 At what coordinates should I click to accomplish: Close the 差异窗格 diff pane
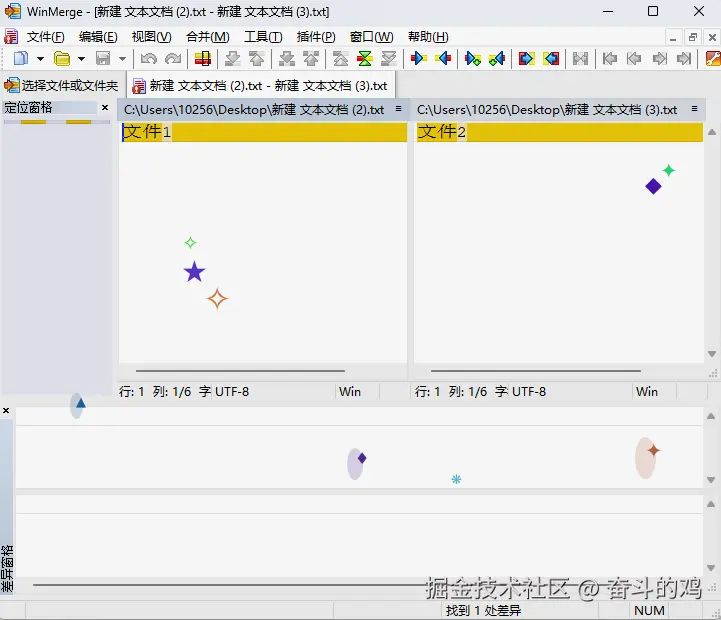pos(6,410)
